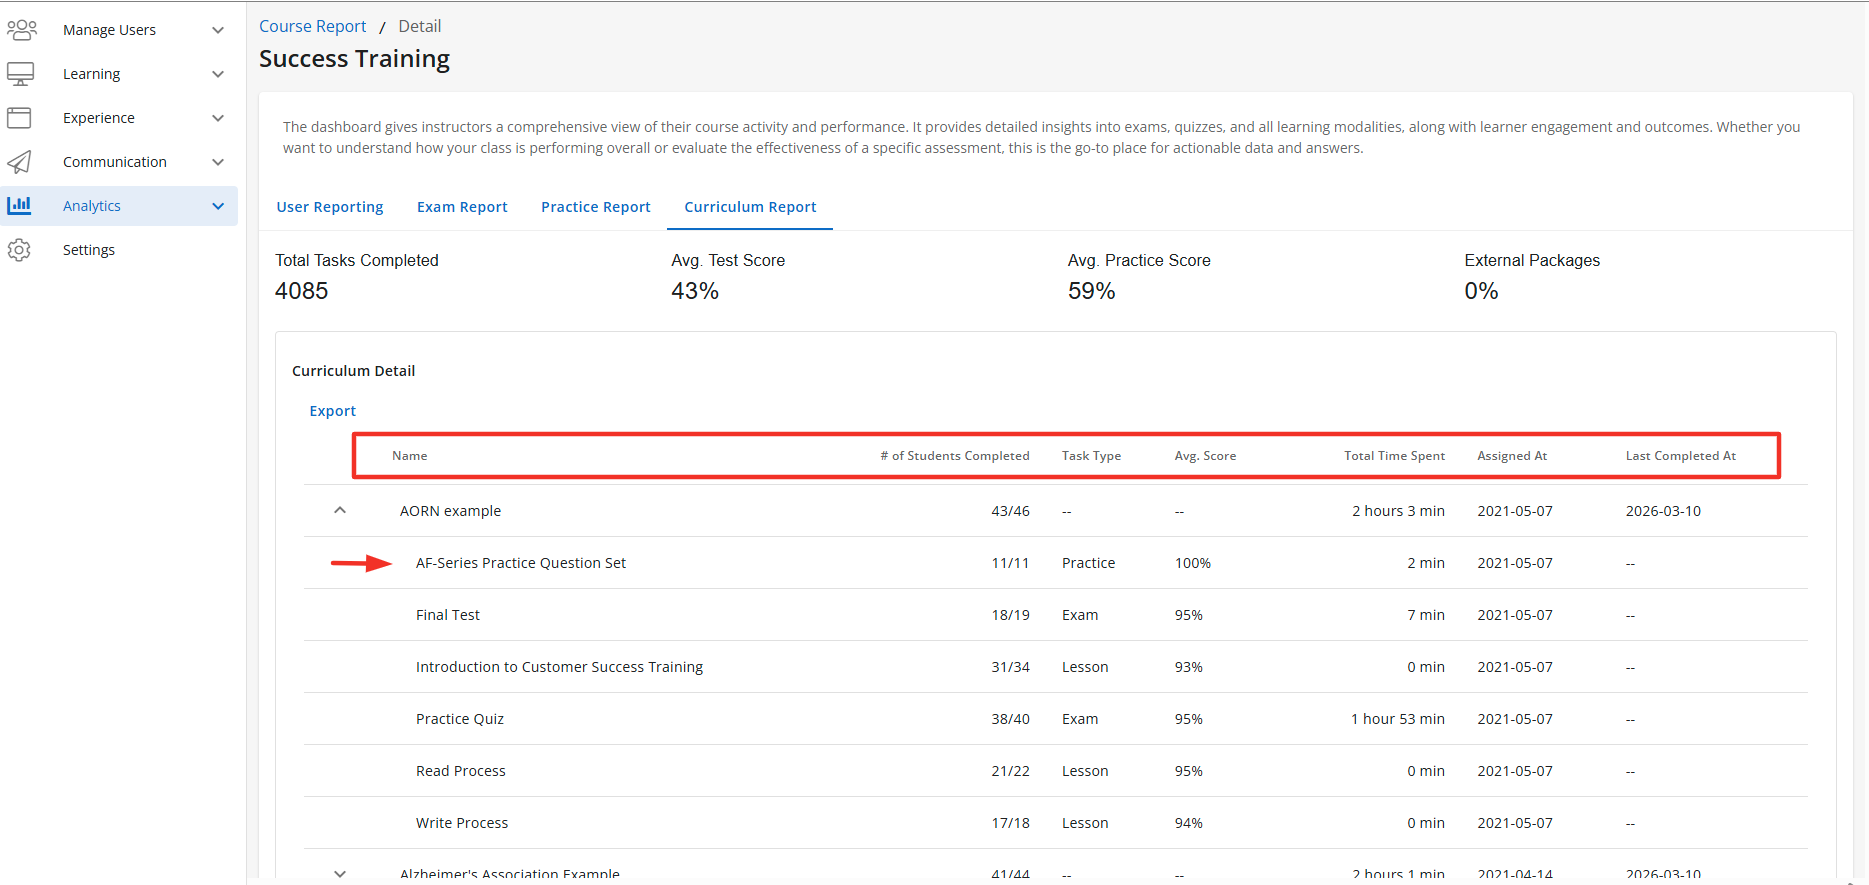Click the Learning monitor icon

point(21,74)
